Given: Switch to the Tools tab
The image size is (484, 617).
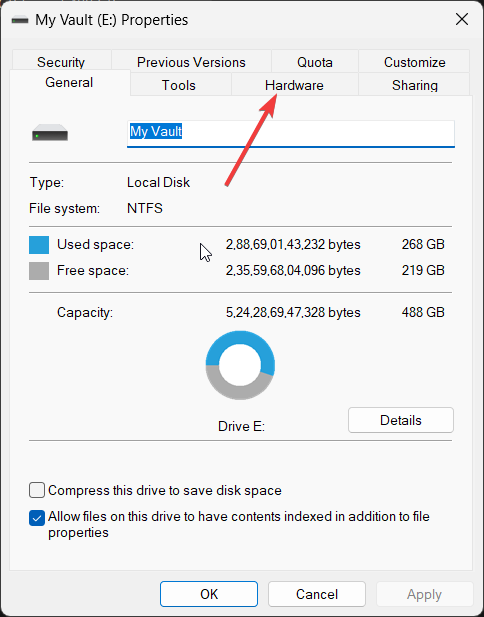Looking at the screenshot, I should point(179,85).
